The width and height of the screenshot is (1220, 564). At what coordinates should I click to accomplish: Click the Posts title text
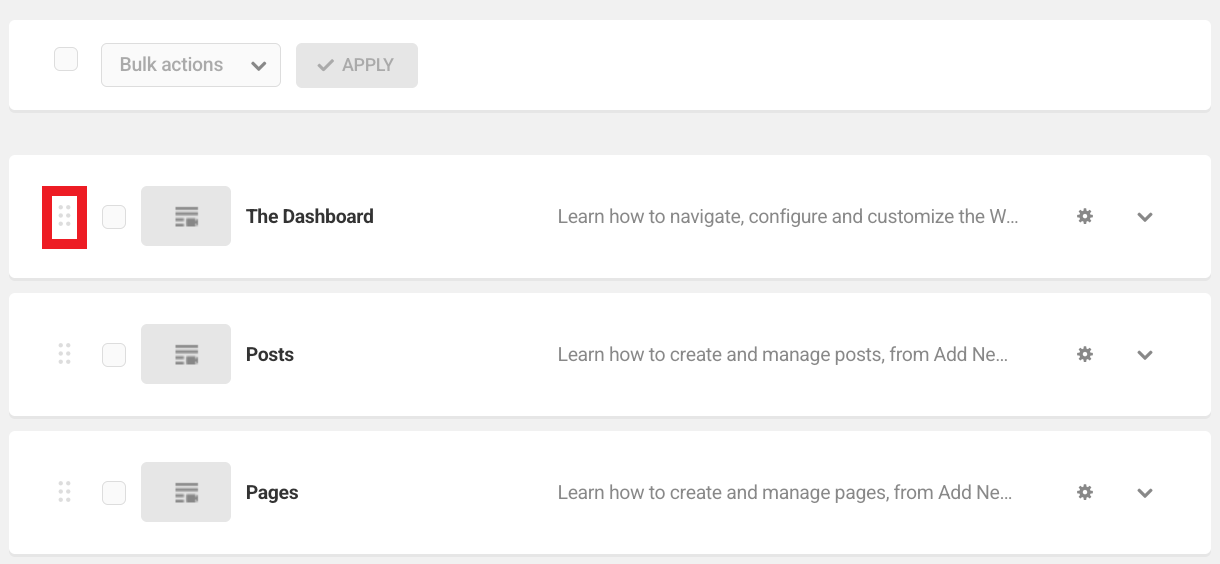click(x=270, y=354)
